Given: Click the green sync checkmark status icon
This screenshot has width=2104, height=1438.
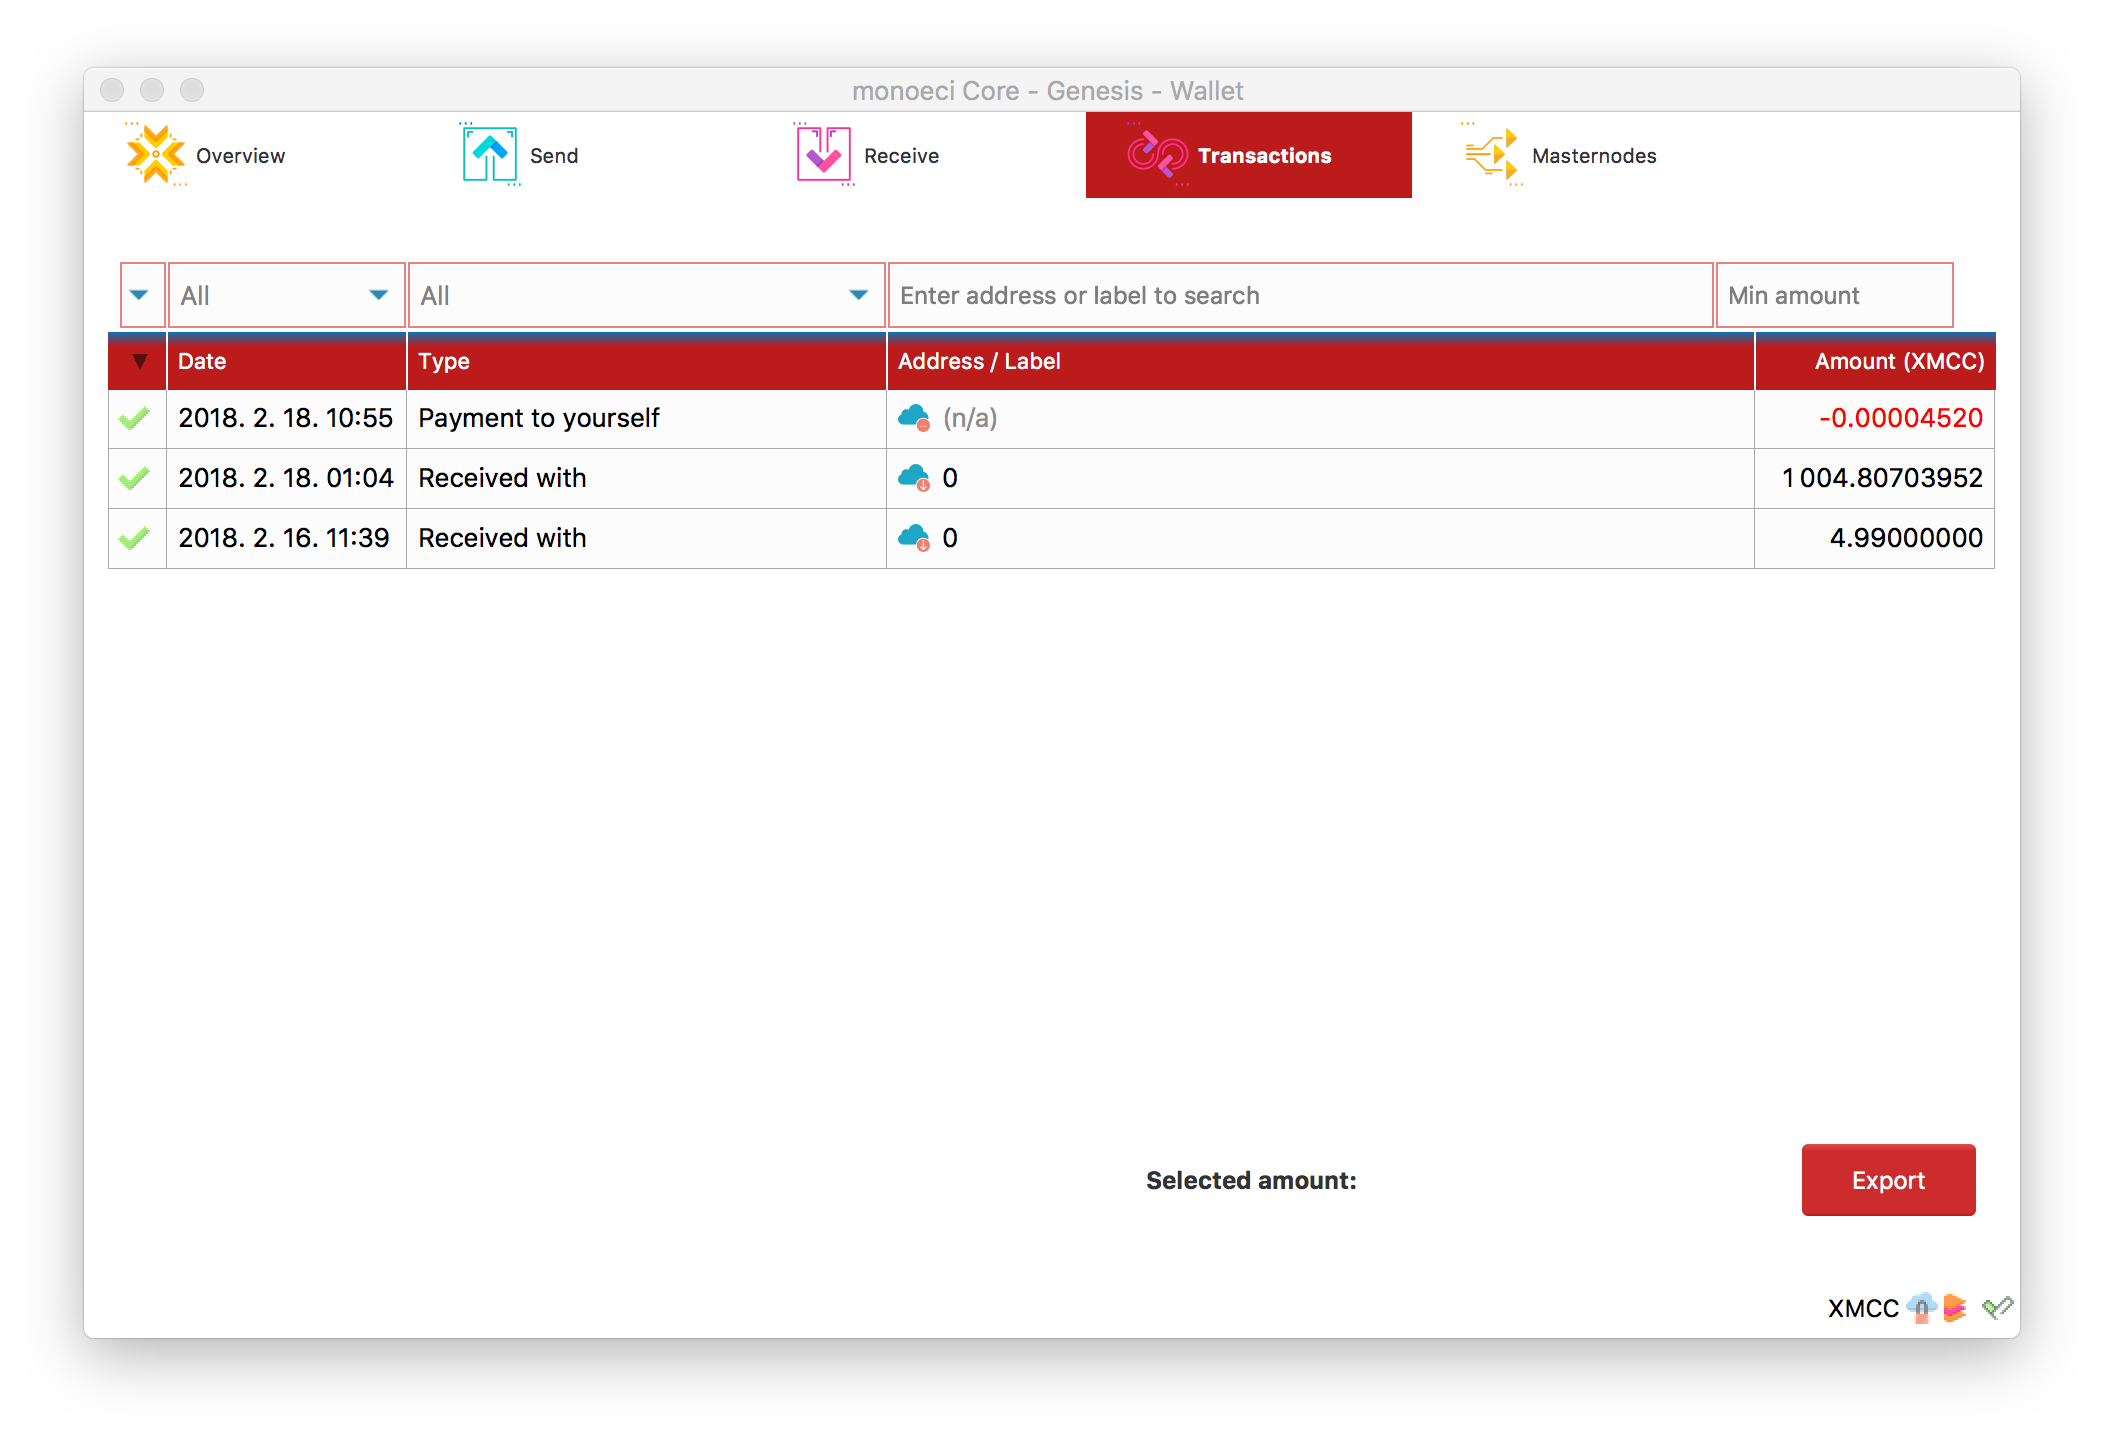Looking at the screenshot, I should pyautogui.click(x=1997, y=1308).
